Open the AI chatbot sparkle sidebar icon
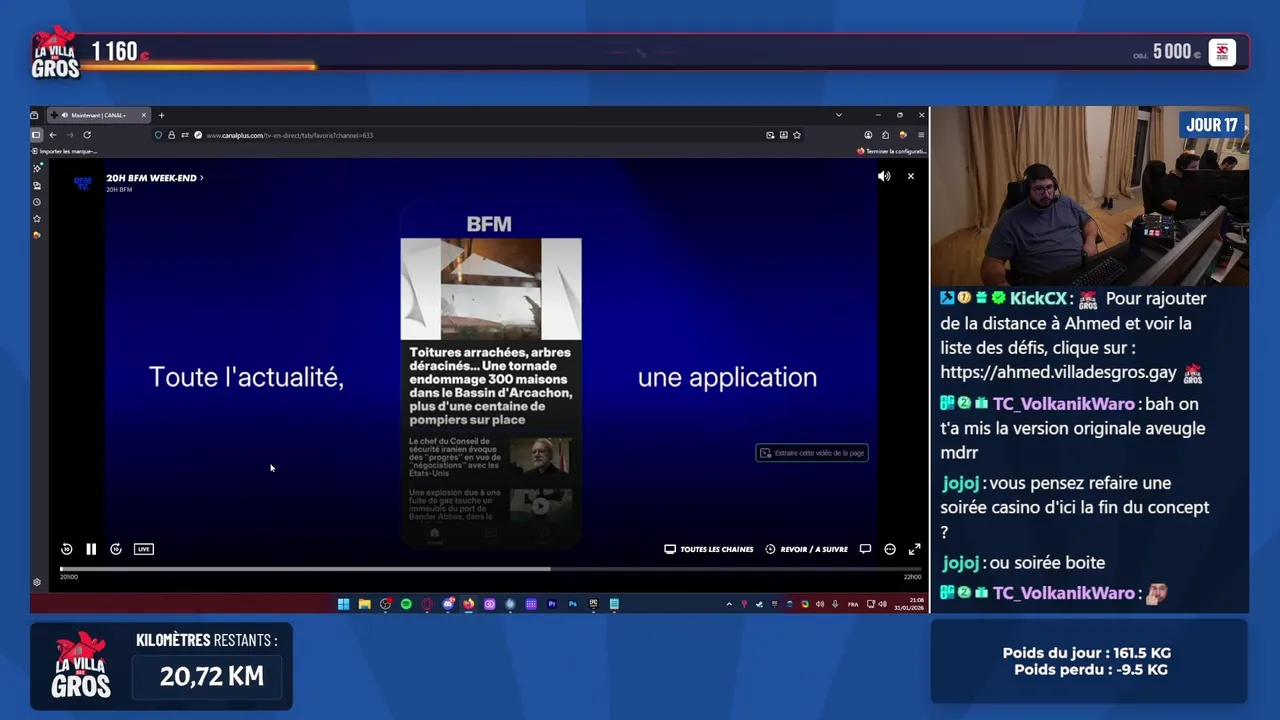 click(37, 168)
